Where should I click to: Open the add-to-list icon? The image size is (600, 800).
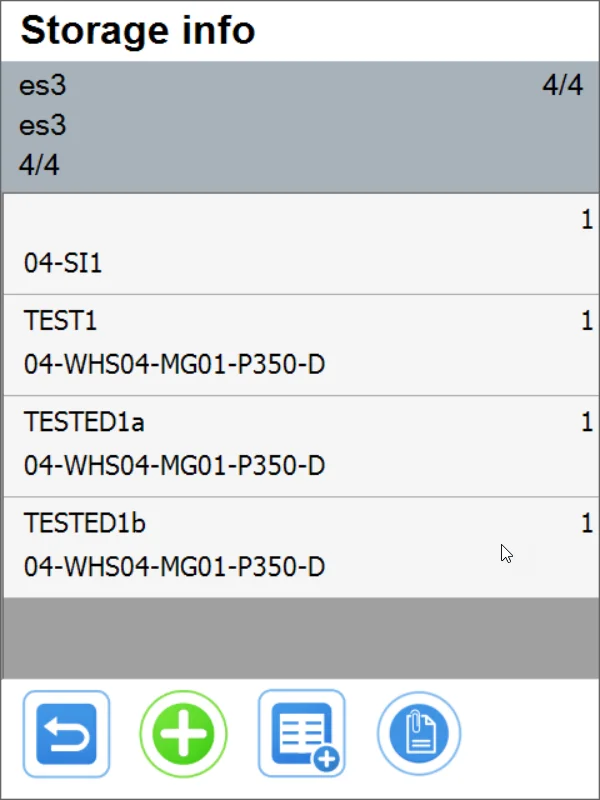click(x=301, y=733)
